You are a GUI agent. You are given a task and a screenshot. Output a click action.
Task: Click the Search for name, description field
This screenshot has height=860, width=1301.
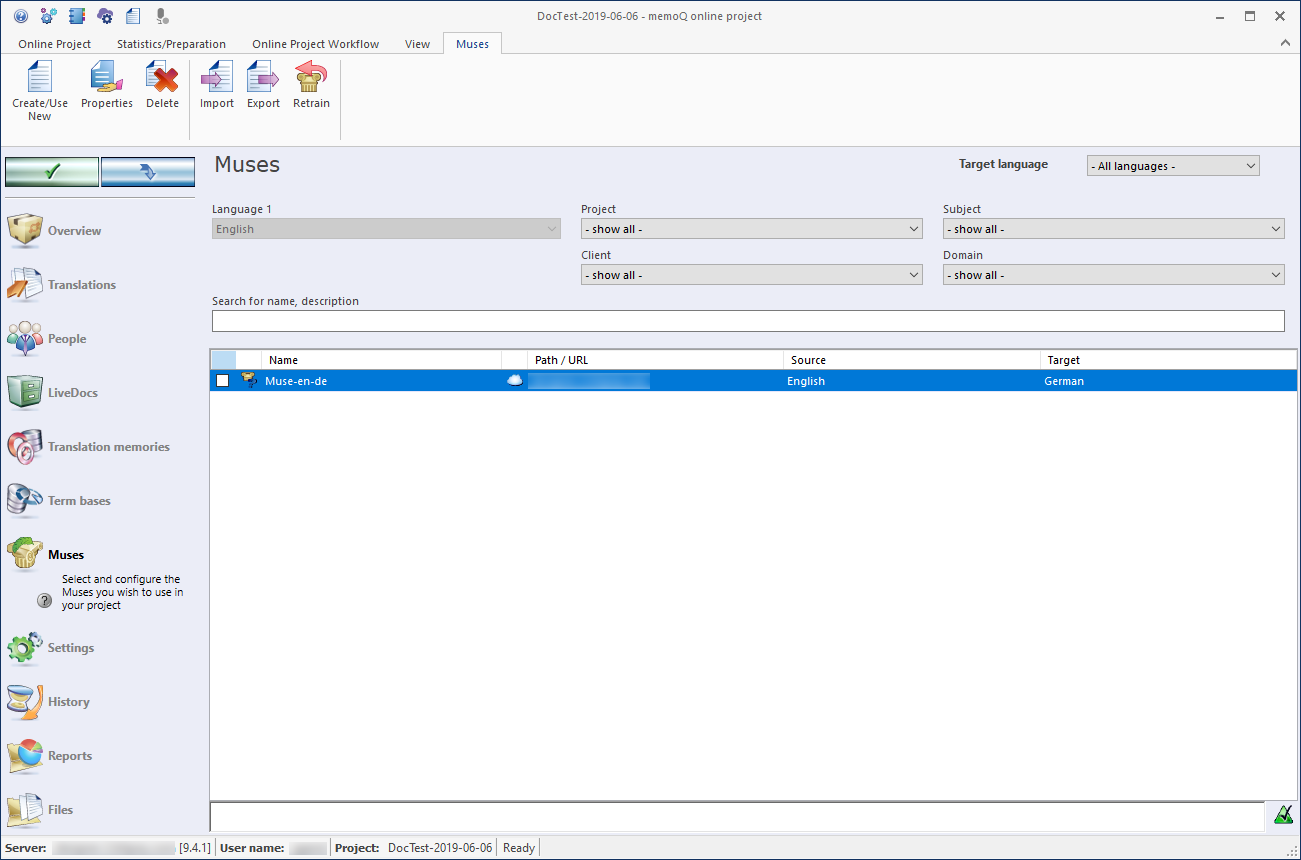747,321
